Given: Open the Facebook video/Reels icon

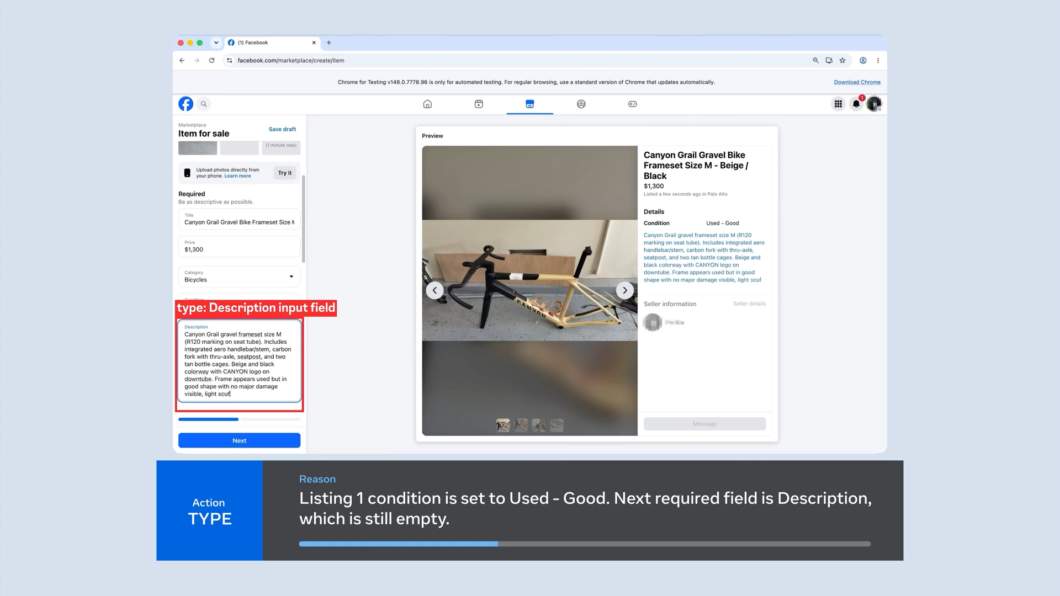Looking at the screenshot, I should tap(479, 104).
